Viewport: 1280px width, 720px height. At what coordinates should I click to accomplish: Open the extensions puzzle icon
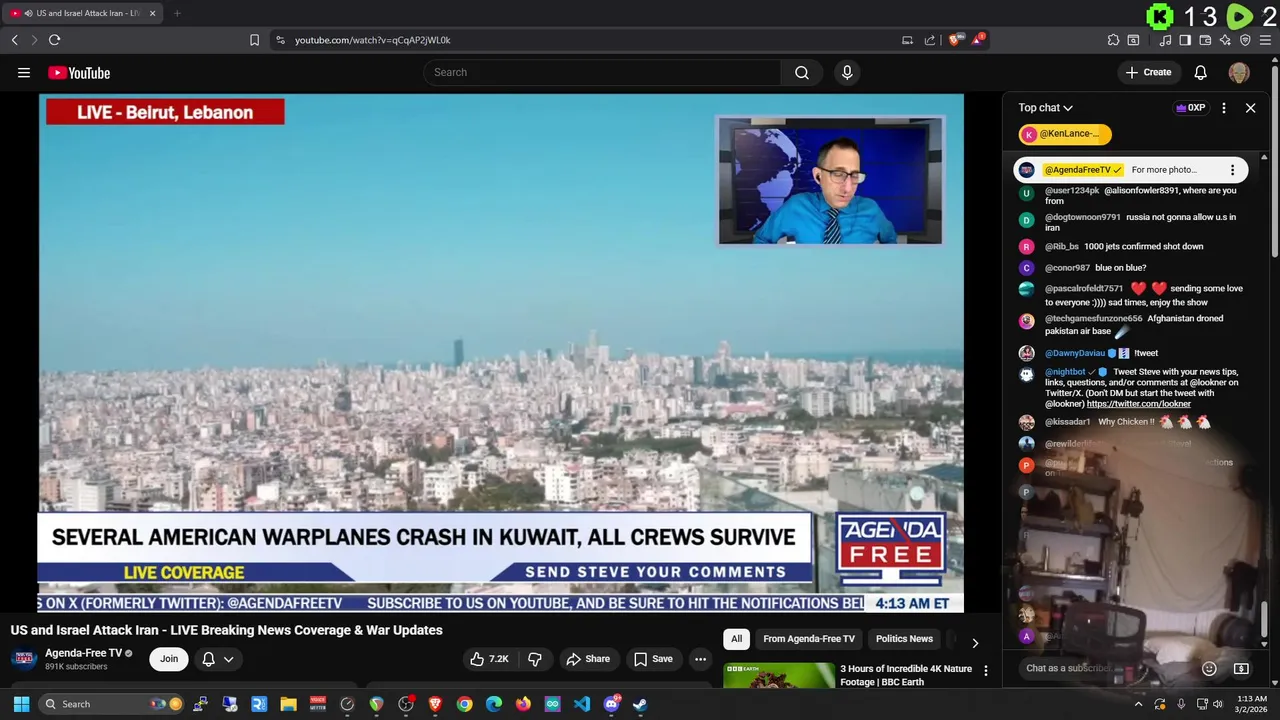[x=1113, y=40]
